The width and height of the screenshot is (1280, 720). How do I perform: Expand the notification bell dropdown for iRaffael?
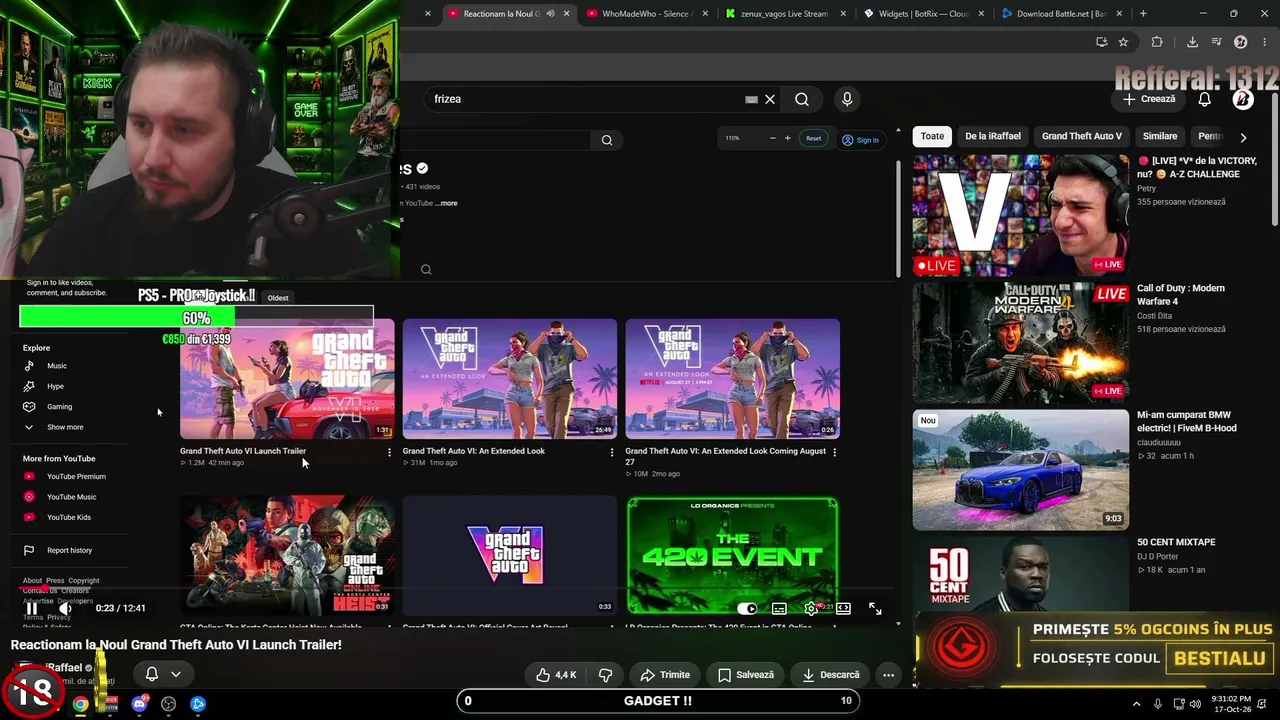pyautogui.click(x=163, y=674)
